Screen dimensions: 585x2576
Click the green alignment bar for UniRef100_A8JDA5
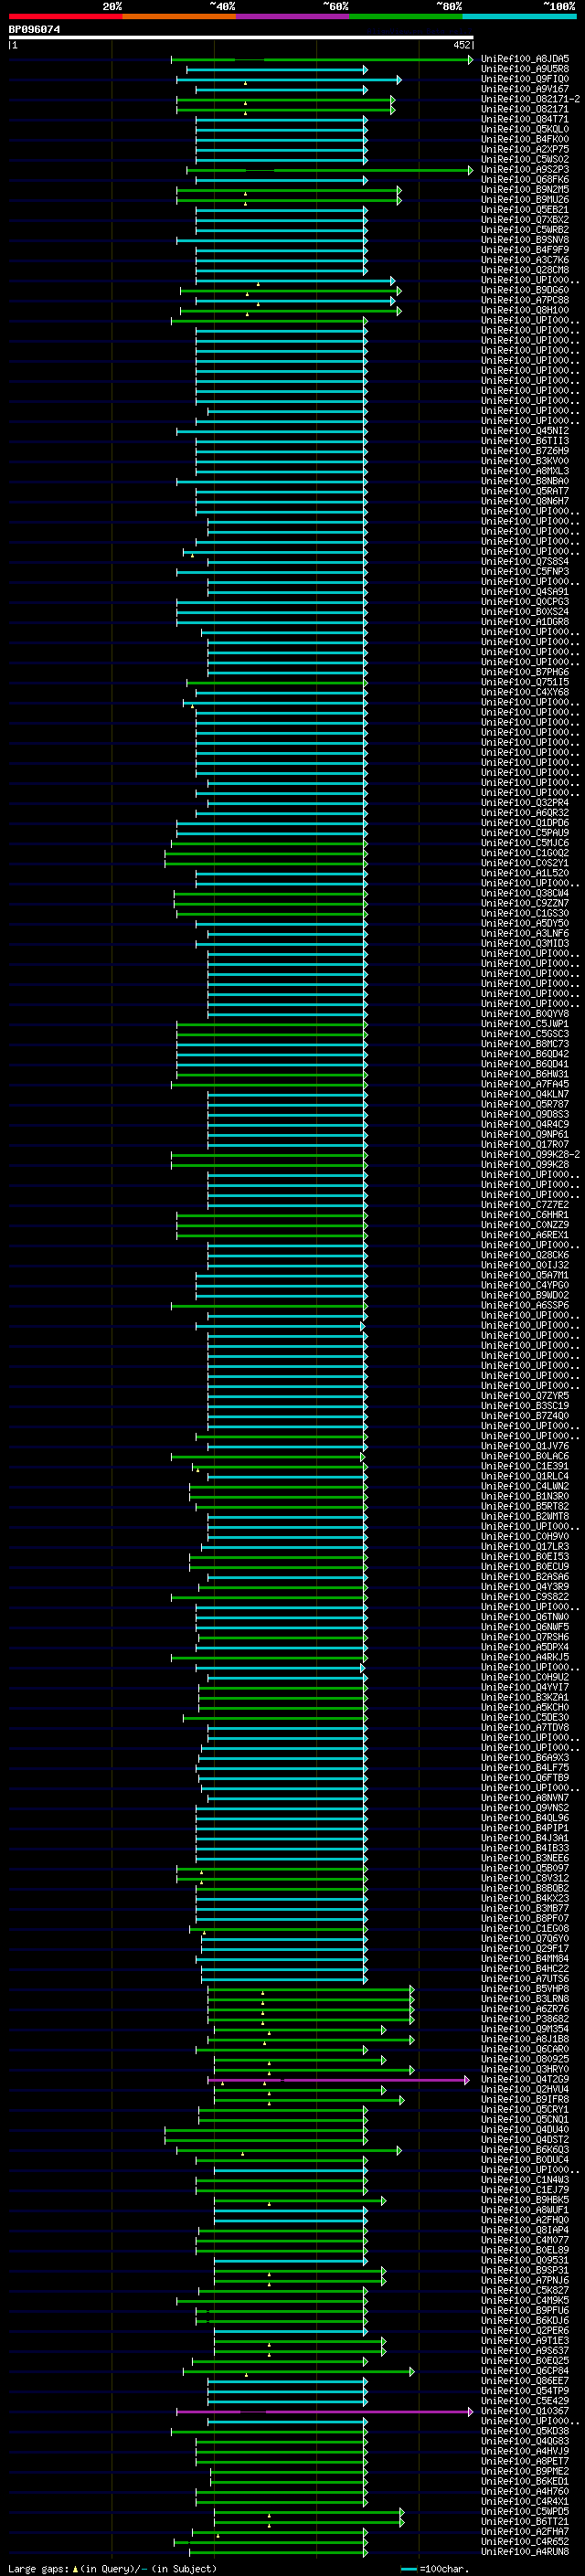[x=321, y=60]
